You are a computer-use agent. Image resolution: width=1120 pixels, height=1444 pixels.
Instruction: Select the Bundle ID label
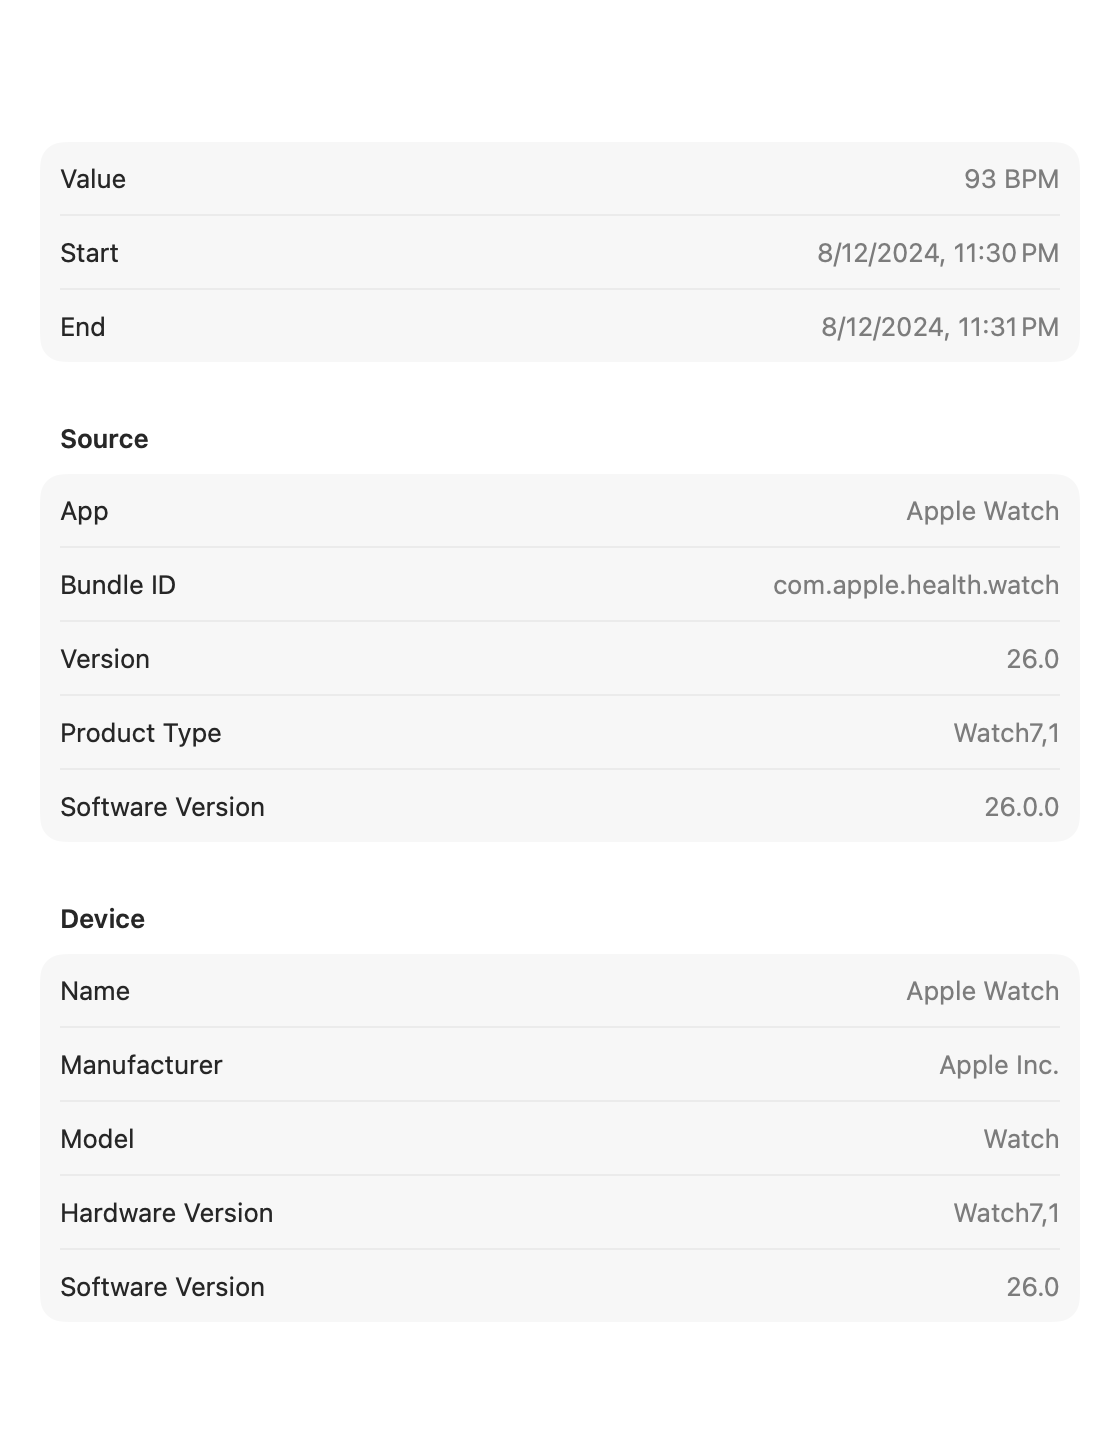(118, 585)
